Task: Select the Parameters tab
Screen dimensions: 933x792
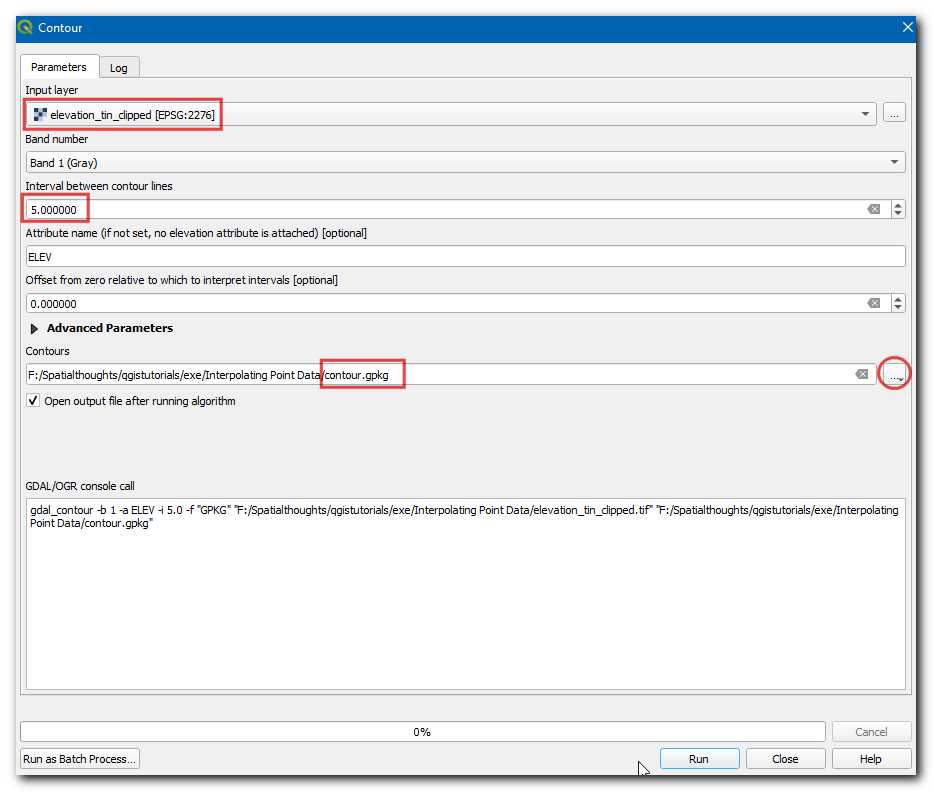Action: coord(59,67)
